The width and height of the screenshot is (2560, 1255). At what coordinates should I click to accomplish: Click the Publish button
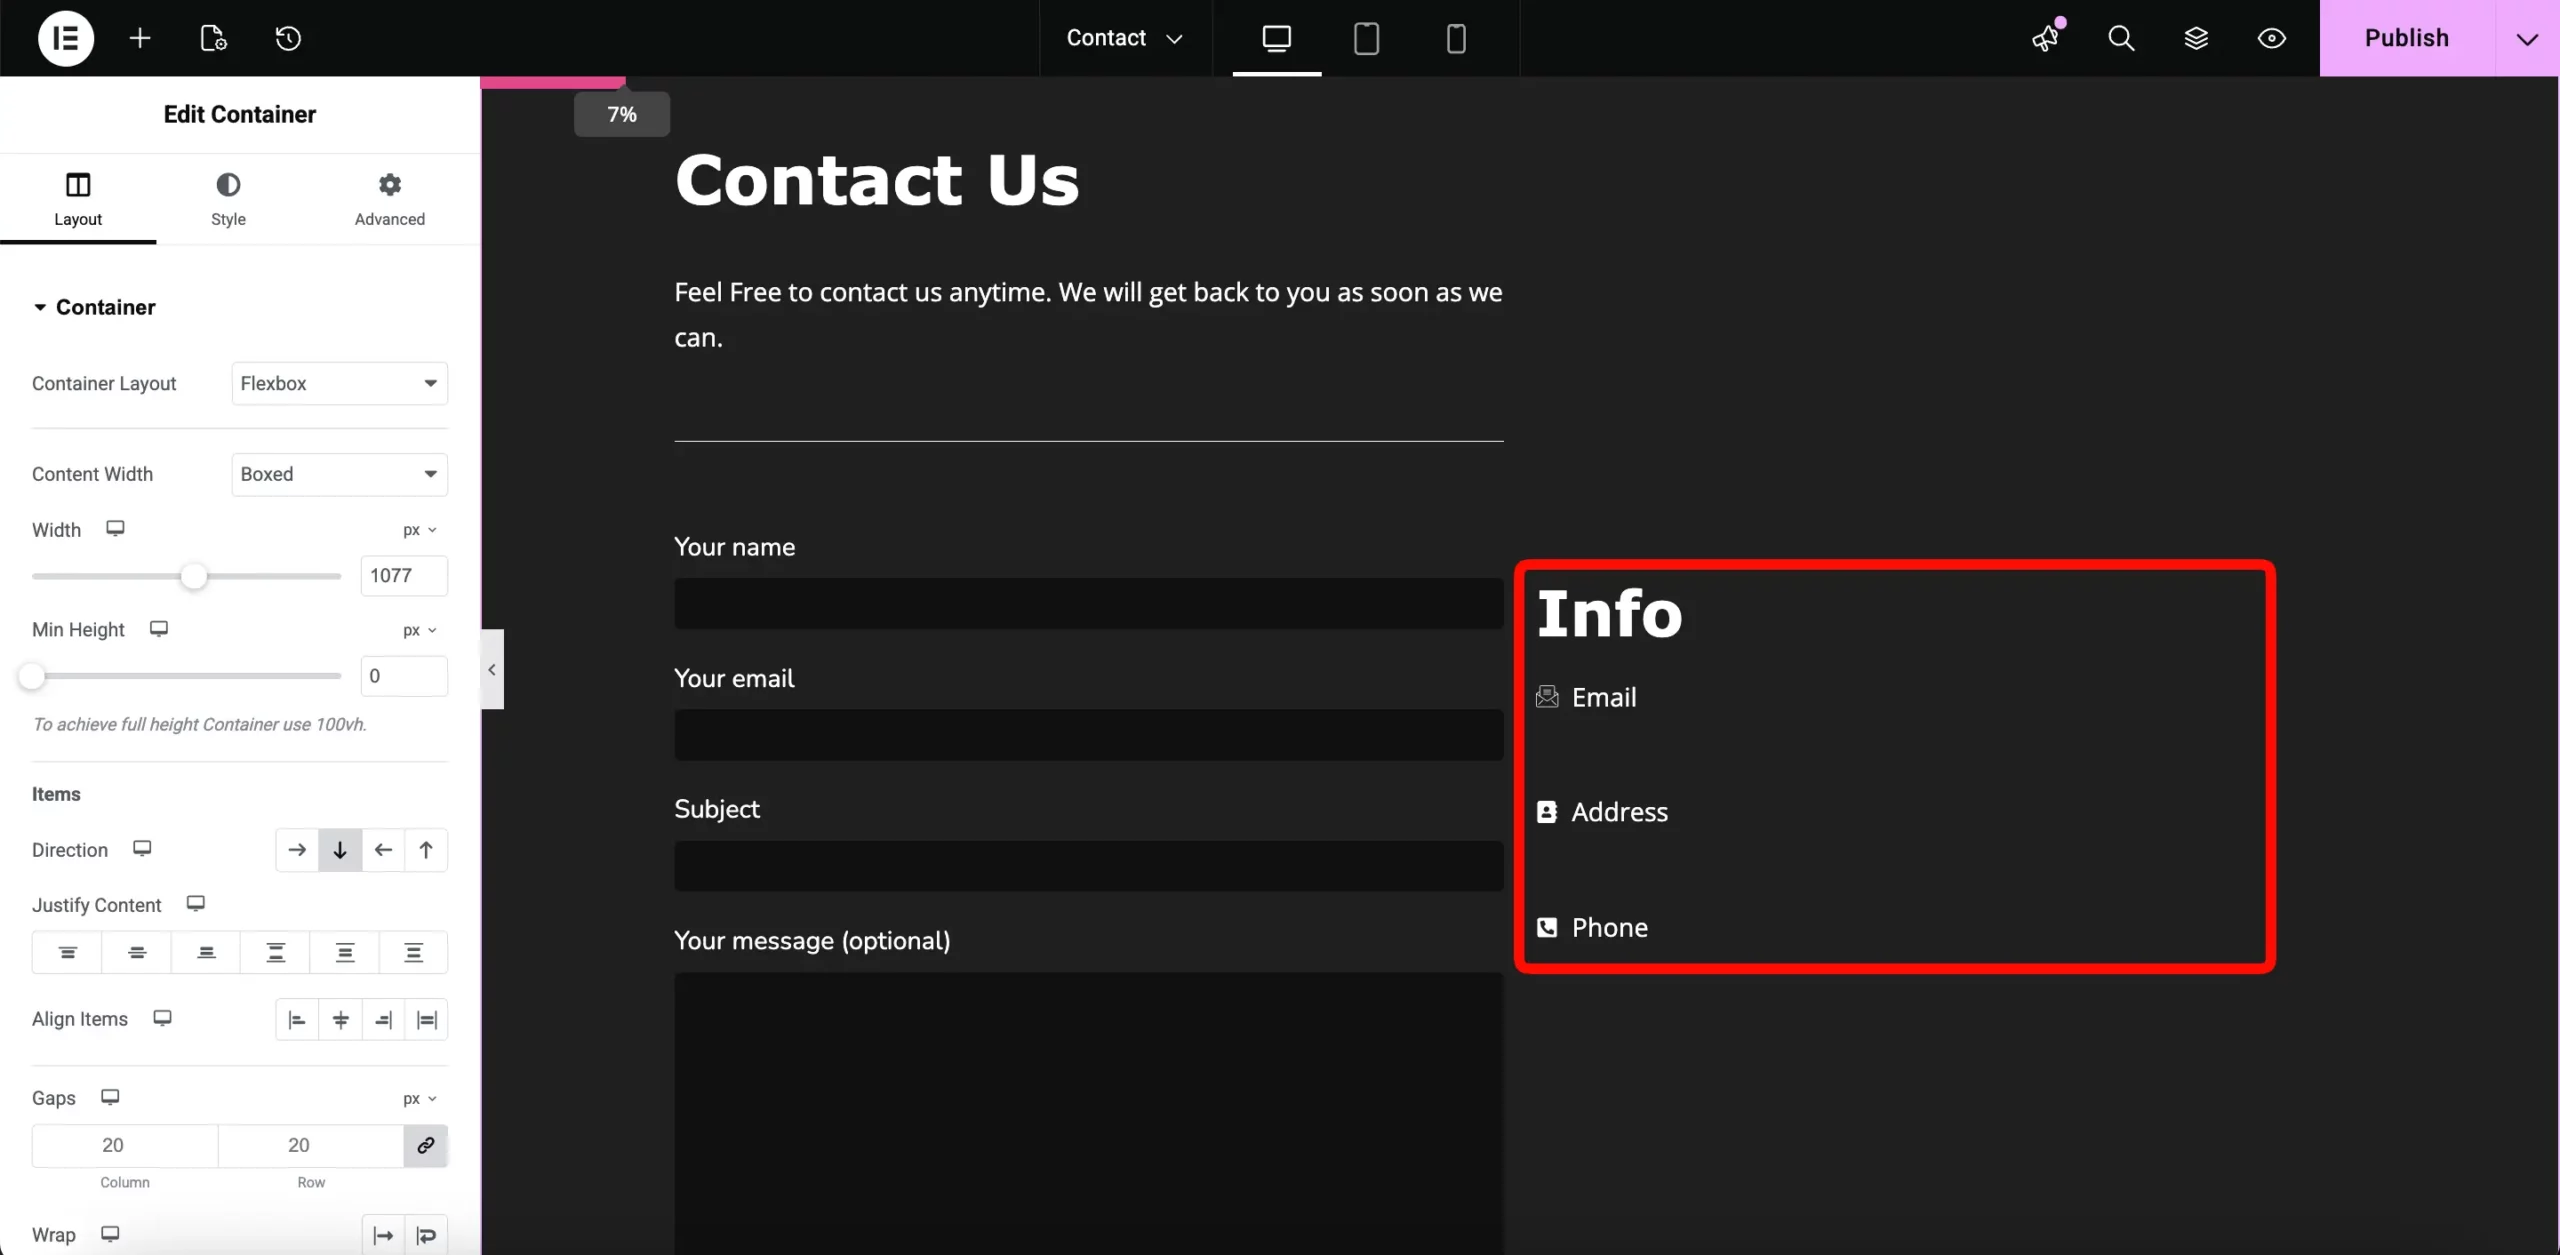pyautogui.click(x=2406, y=38)
